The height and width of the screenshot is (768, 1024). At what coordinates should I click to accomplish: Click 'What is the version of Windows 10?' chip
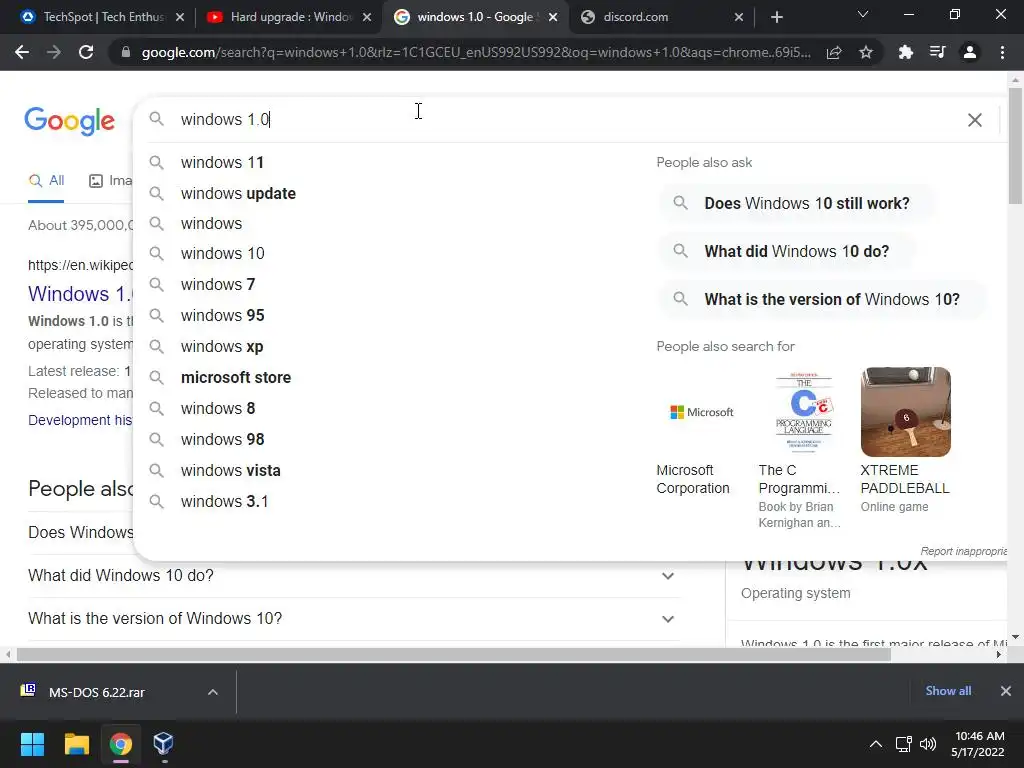click(821, 300)
